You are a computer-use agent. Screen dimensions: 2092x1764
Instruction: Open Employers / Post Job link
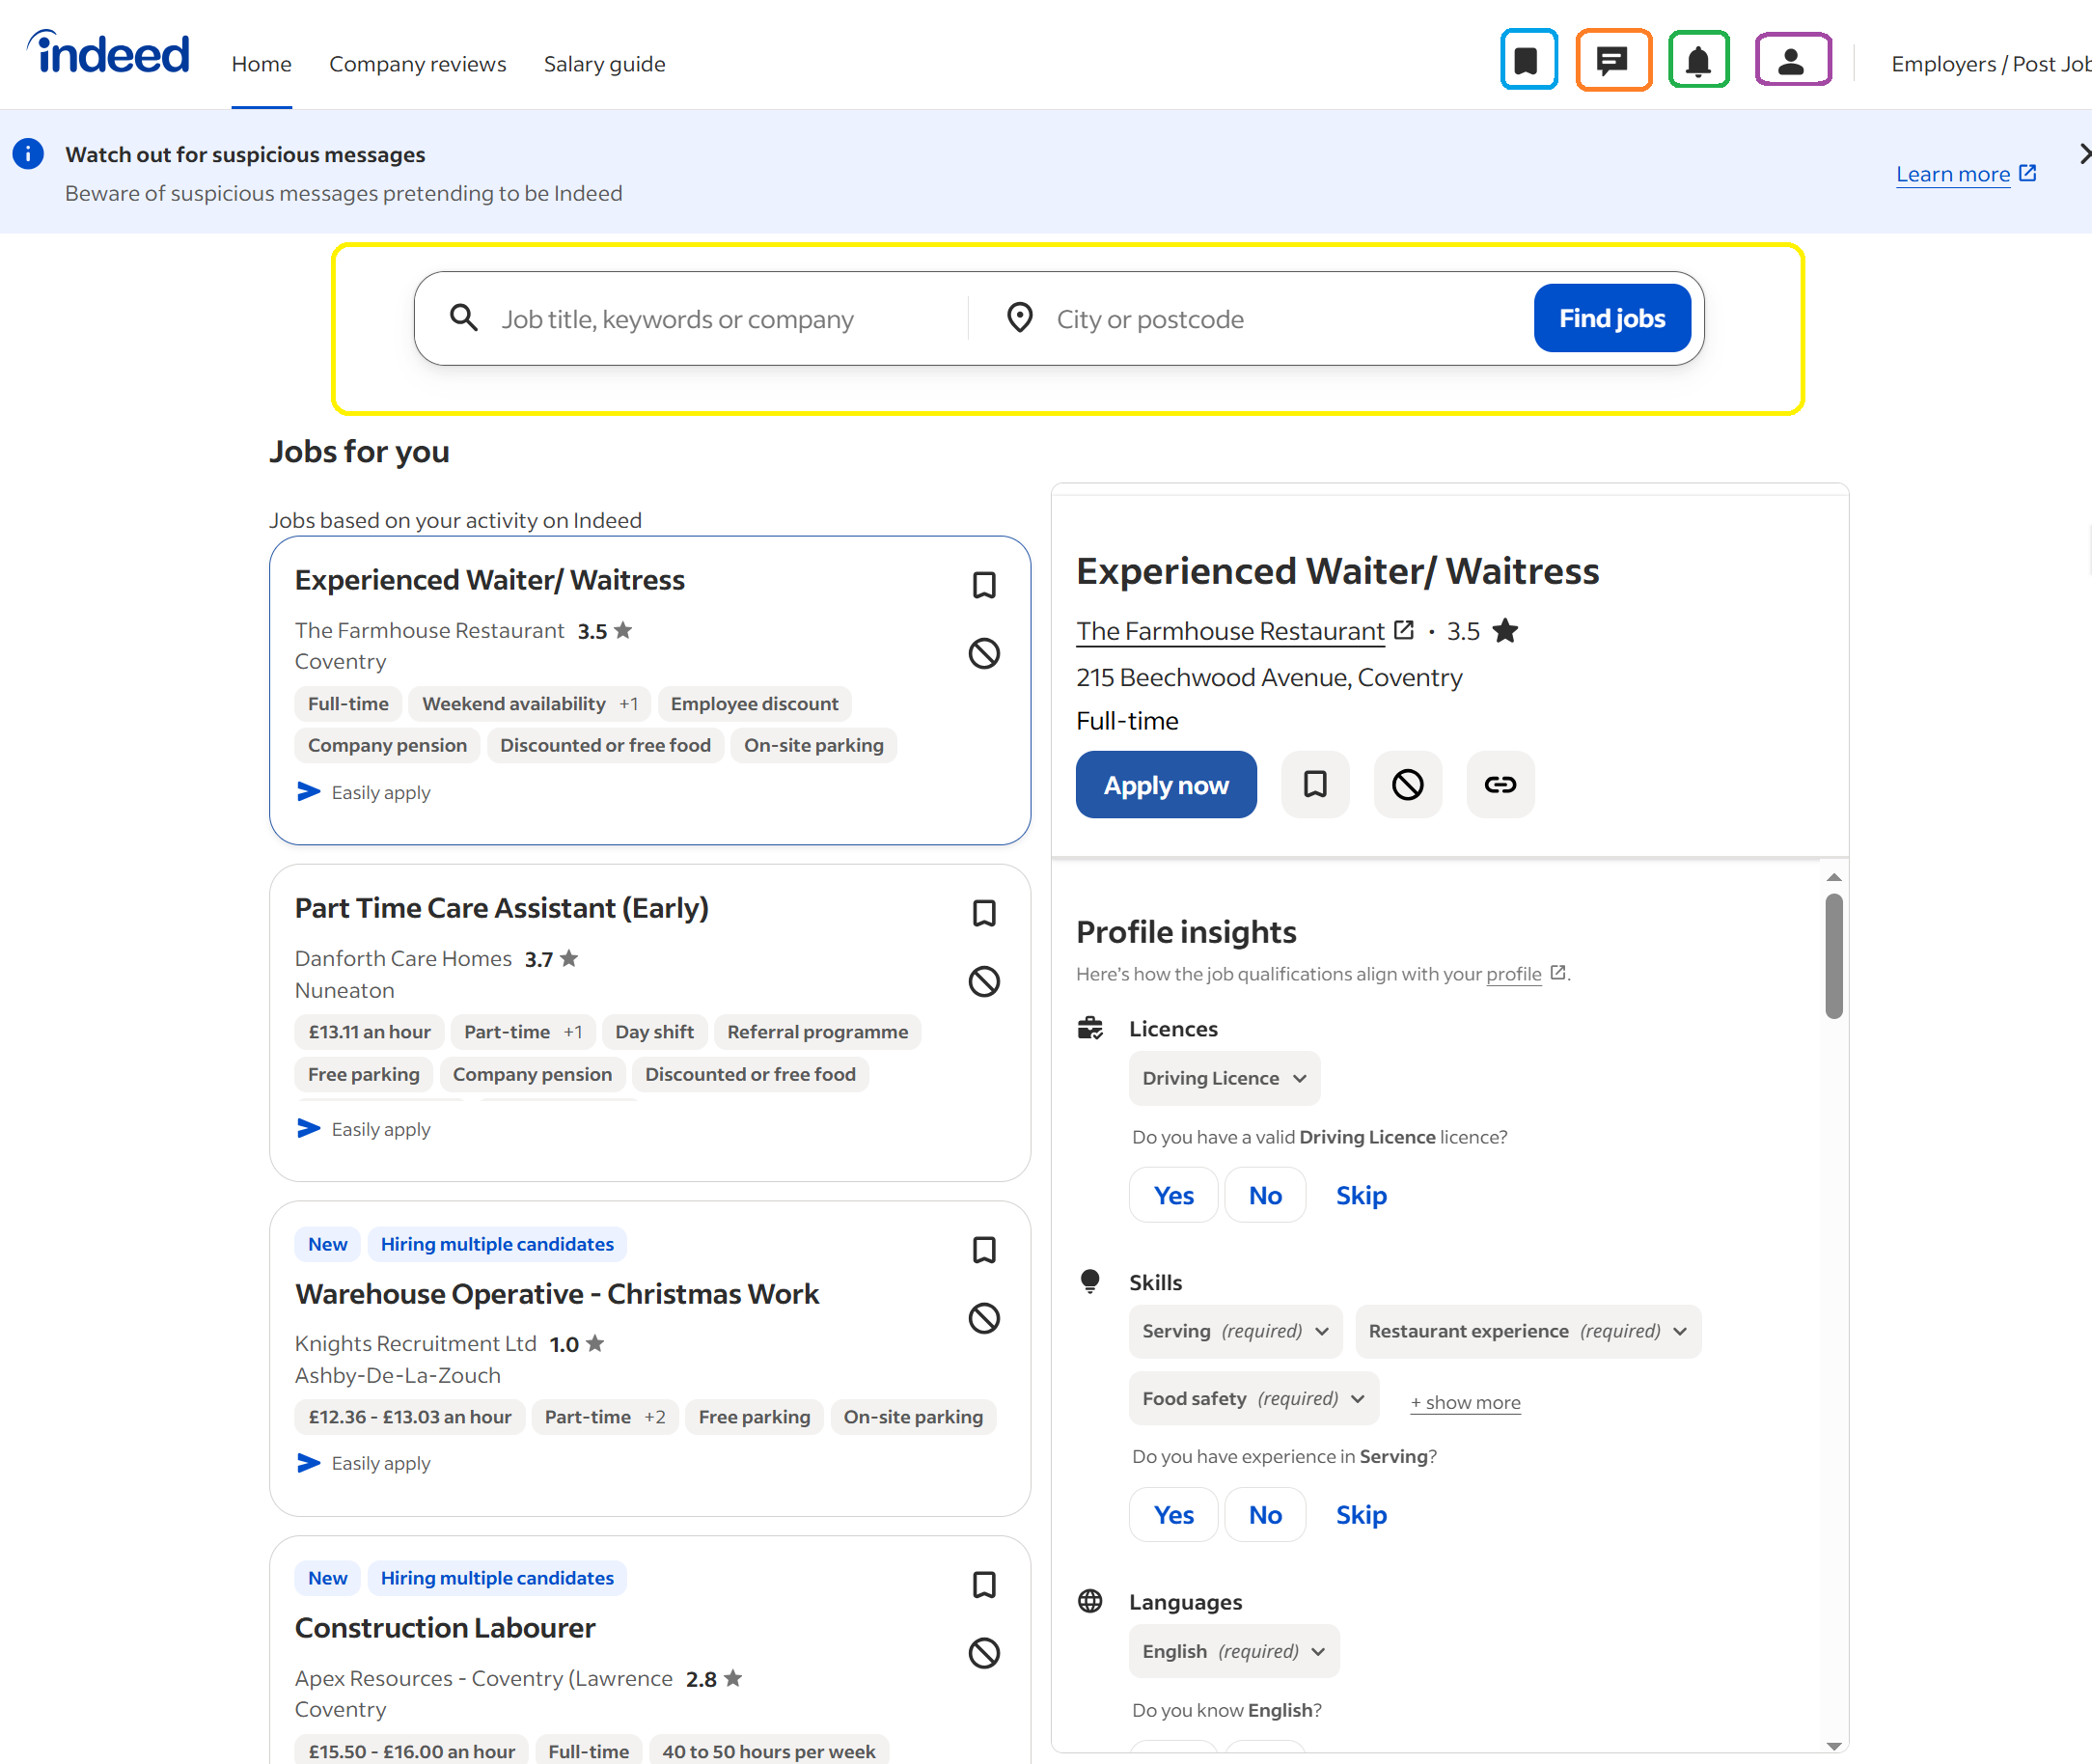pyautogui.click(x=1991, y=64)
